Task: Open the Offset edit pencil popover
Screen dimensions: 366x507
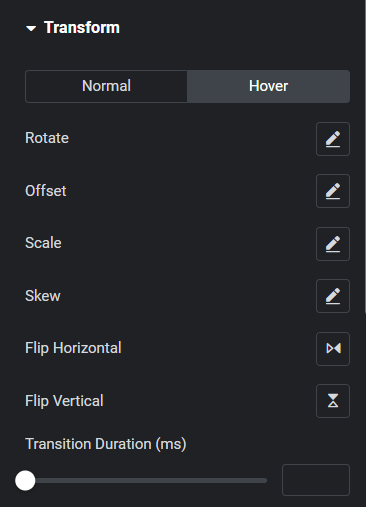Action: tap(333, 191)
